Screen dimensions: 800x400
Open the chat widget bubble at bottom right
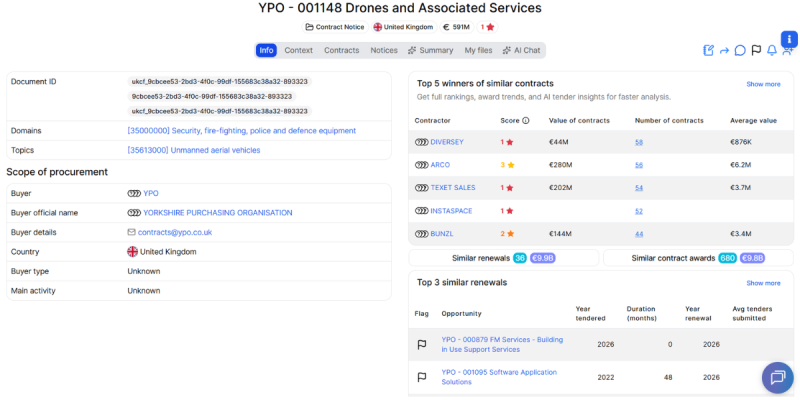click(778, 378)
